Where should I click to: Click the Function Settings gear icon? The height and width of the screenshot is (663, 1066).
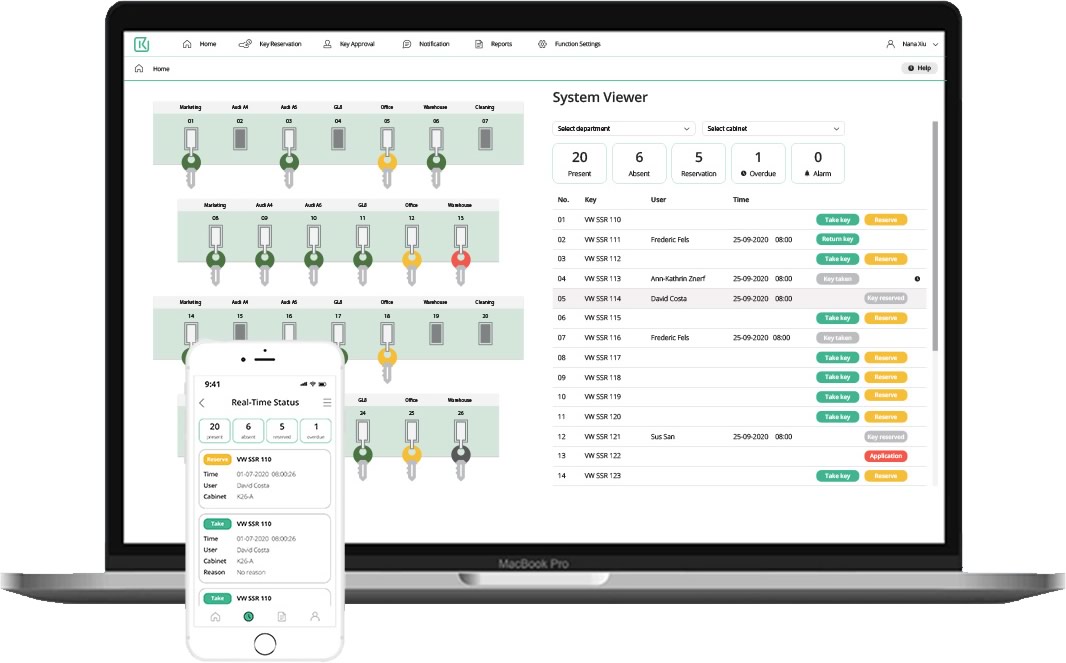(542, 44)
